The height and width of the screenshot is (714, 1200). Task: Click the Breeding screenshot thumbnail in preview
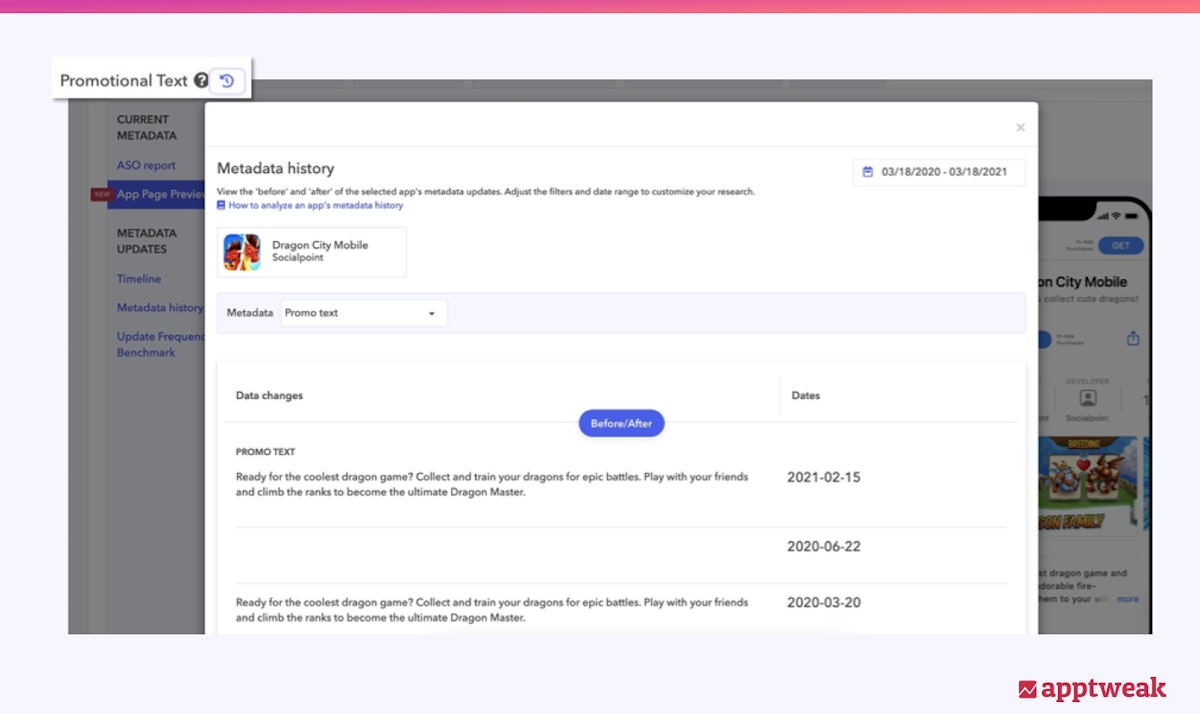pyautogui.click(x=1088, y=485)
